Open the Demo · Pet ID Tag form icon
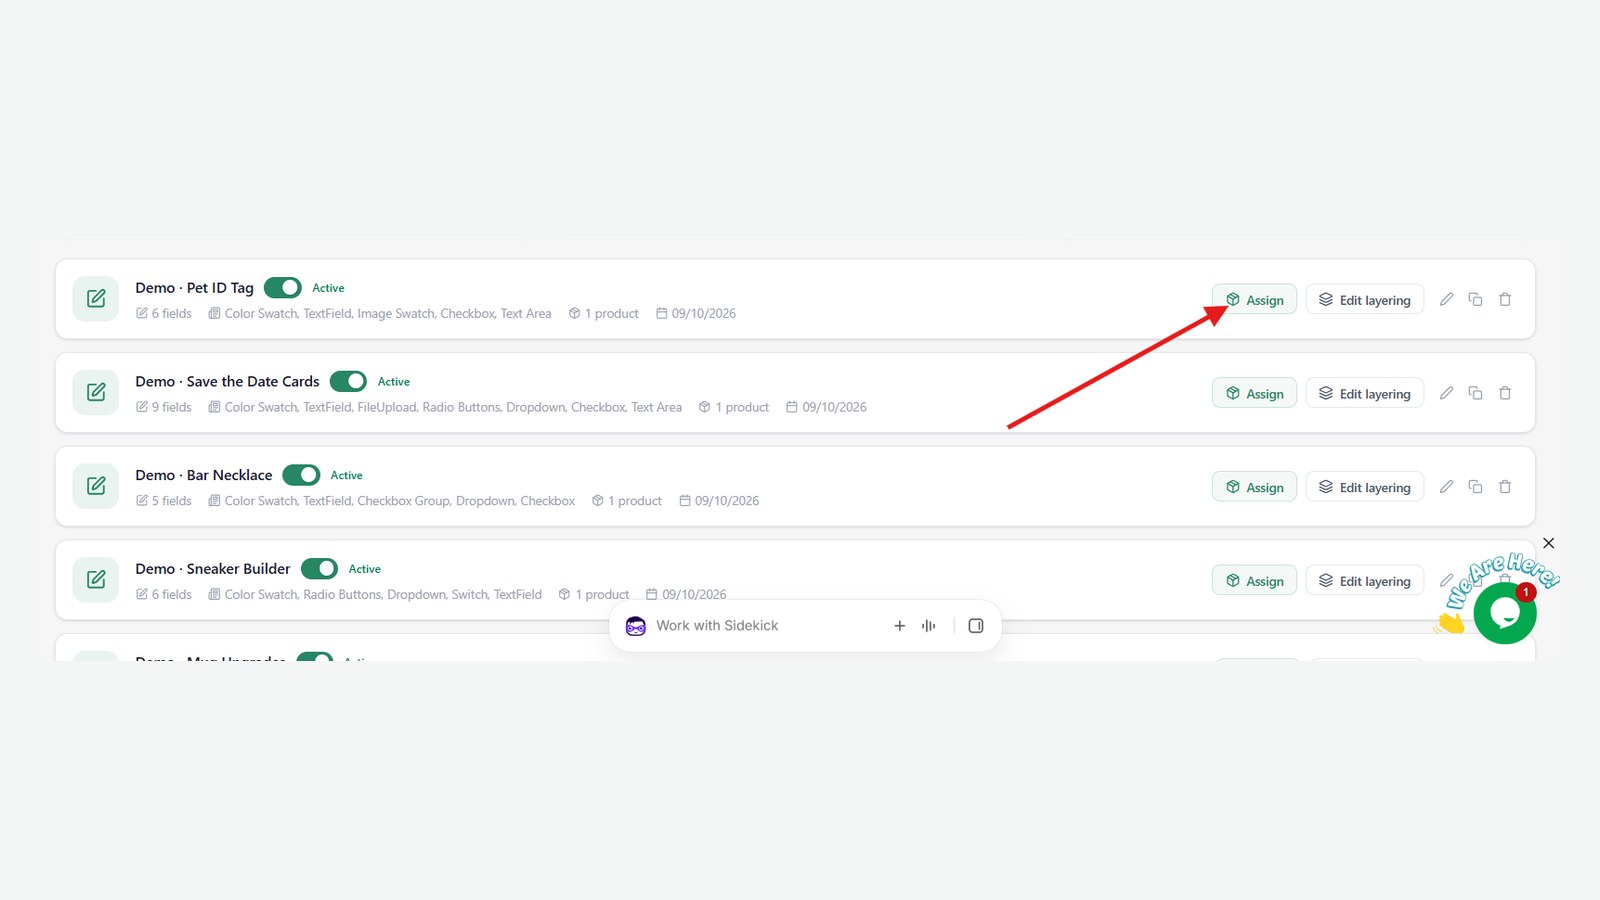 [x=96, y=299]
